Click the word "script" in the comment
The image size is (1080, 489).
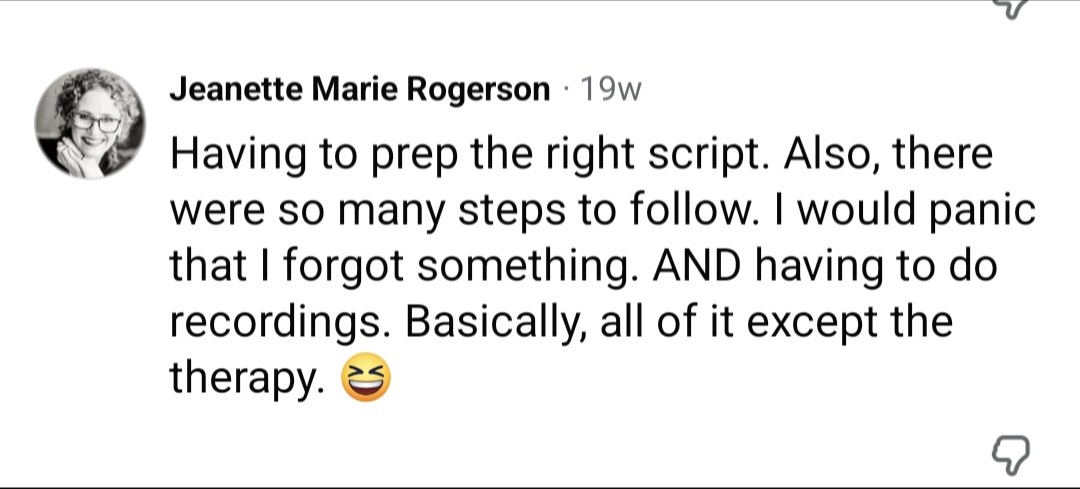click(x=721, y=157)
